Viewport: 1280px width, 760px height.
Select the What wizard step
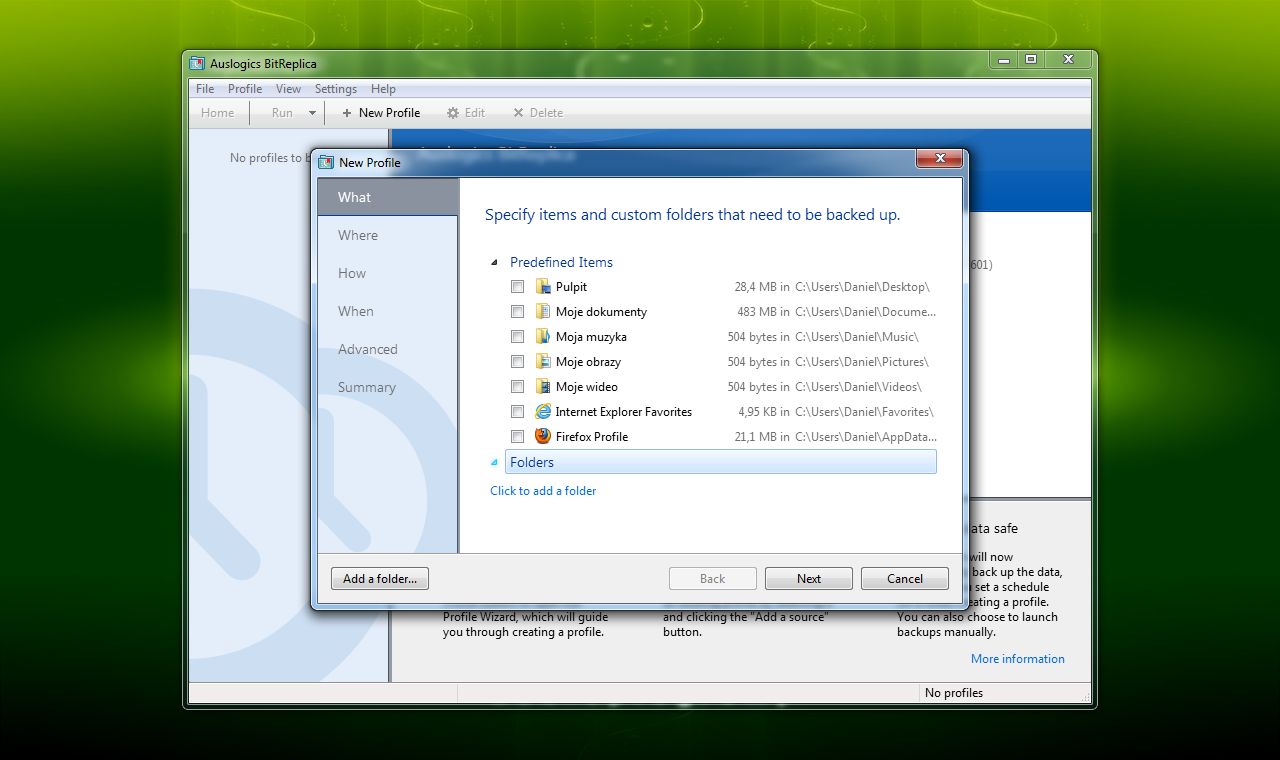point(388,197)
